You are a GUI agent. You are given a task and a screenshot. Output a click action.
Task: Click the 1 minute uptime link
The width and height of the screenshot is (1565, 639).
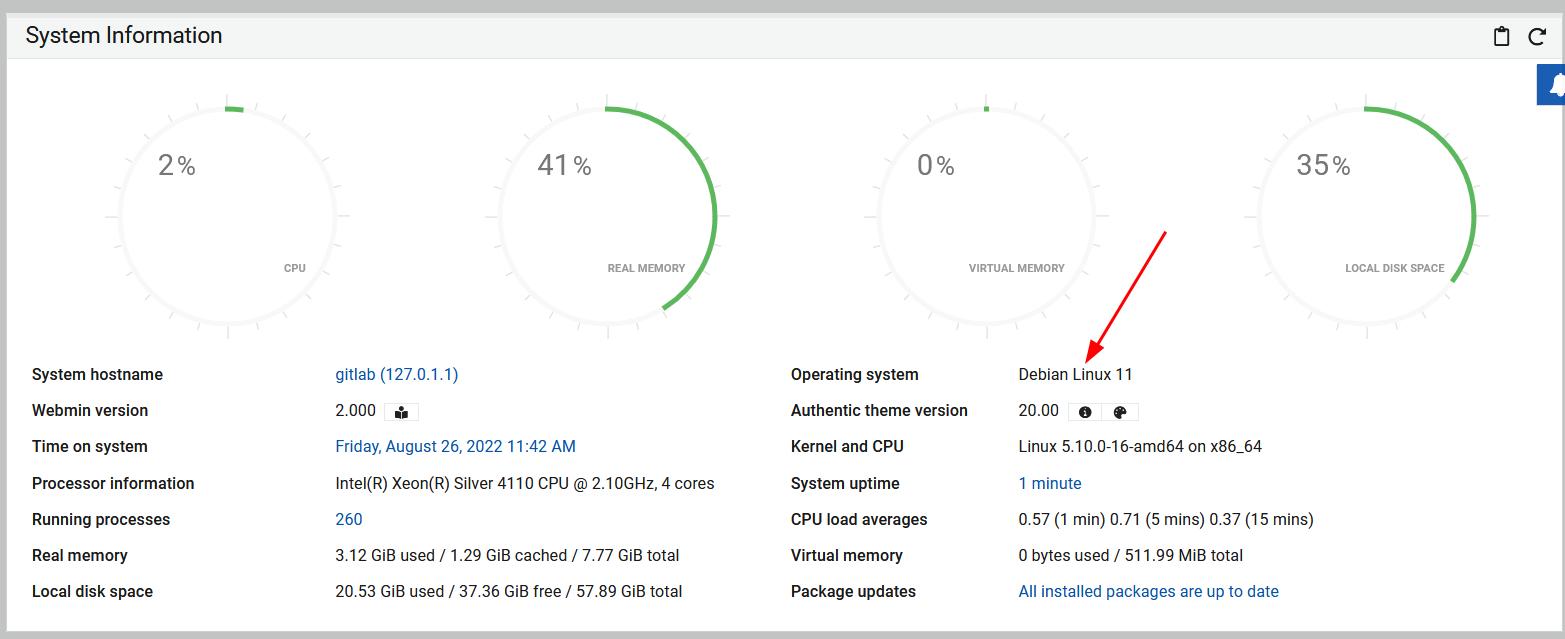point(1049,483)
